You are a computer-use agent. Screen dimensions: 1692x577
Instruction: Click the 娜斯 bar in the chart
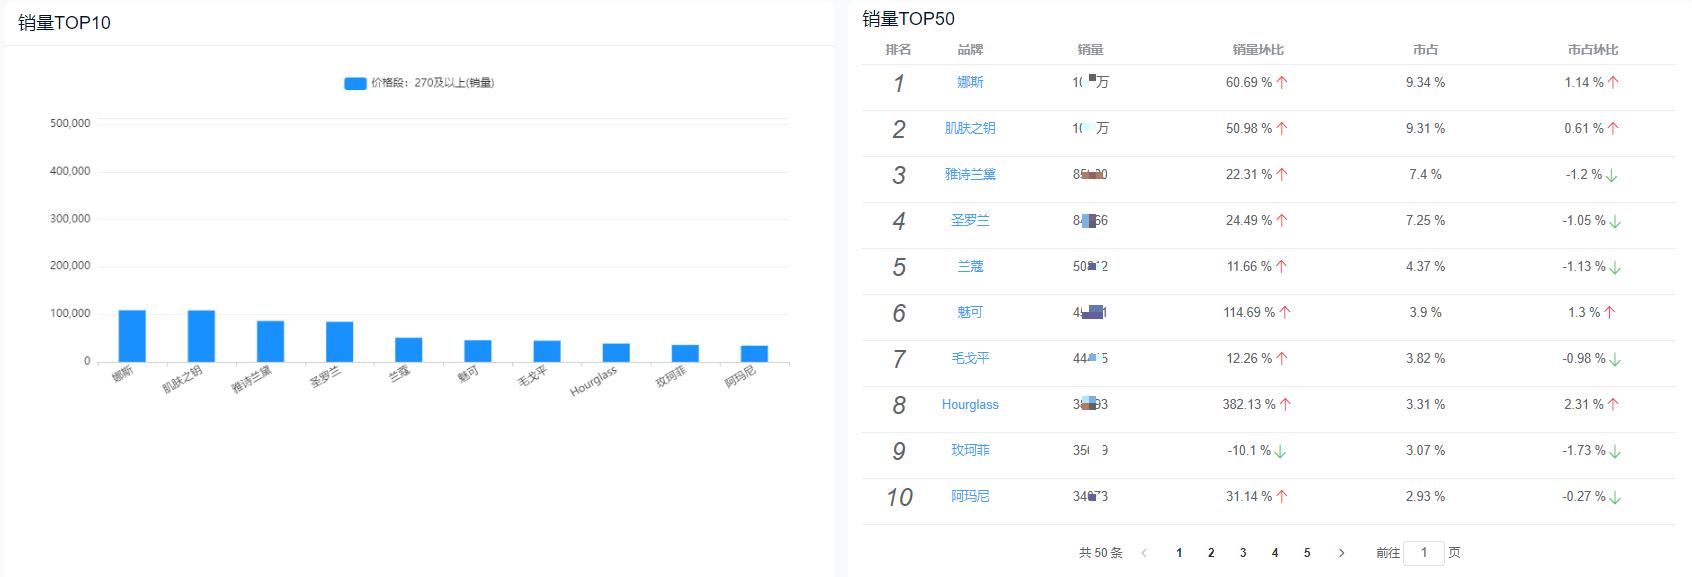pos(132,336)
